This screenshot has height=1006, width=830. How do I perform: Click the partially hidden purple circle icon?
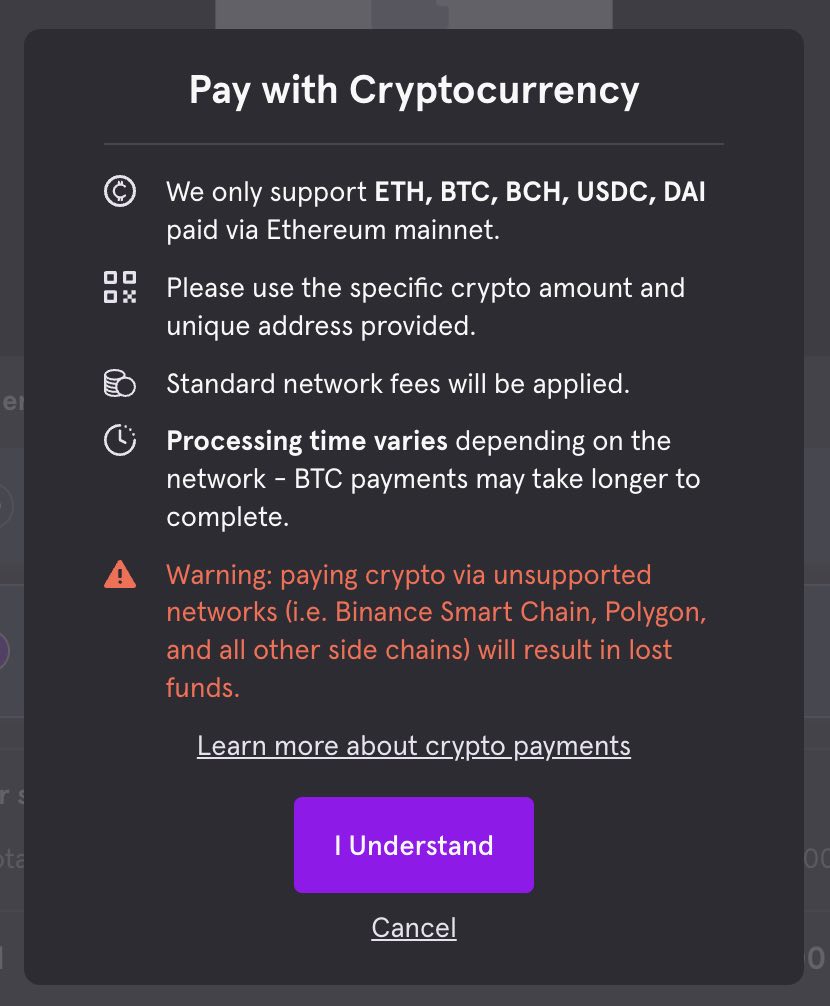point(5,651)
